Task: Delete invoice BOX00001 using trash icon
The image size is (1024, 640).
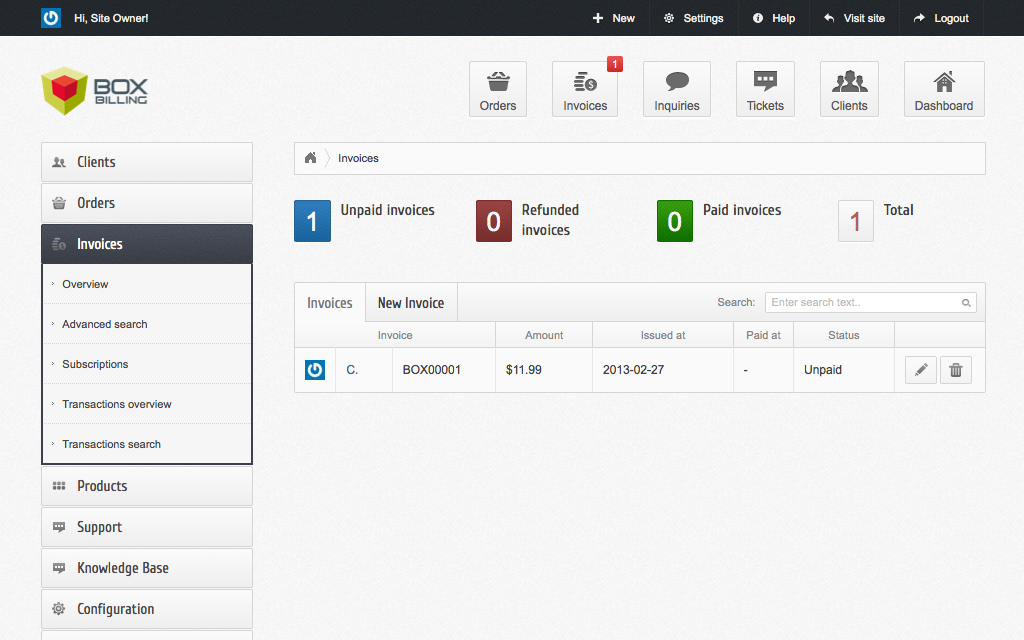Action: point(955,370)
